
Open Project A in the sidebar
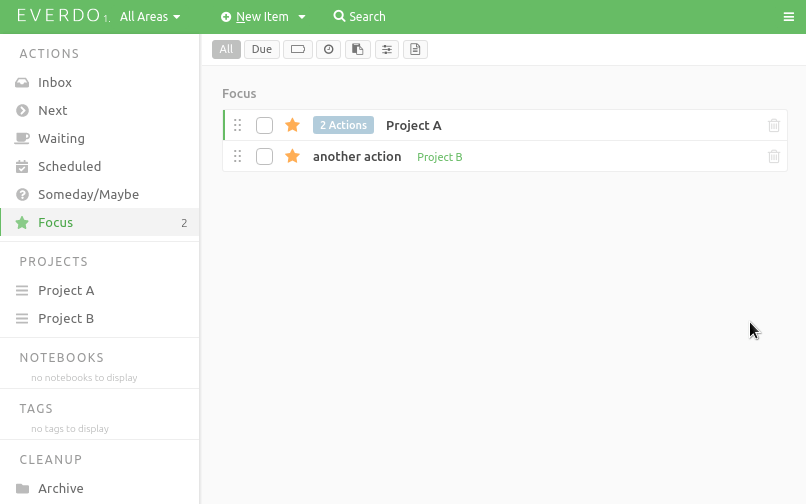coord(100,290)
